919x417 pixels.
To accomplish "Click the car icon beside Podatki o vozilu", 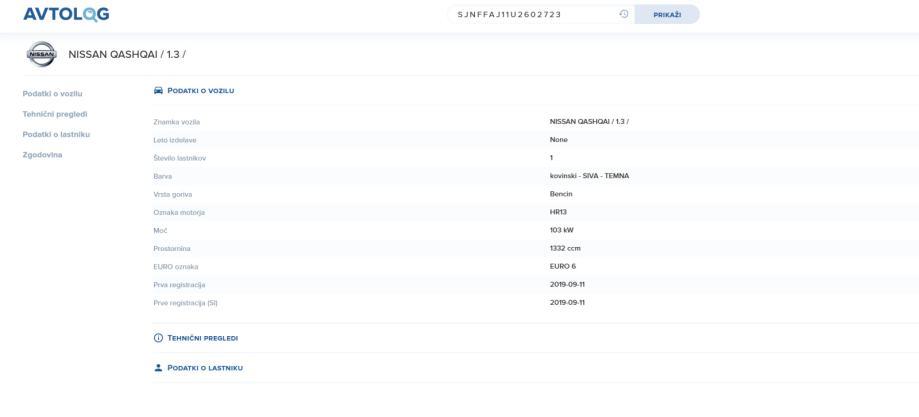I will (x=158, y=90).
